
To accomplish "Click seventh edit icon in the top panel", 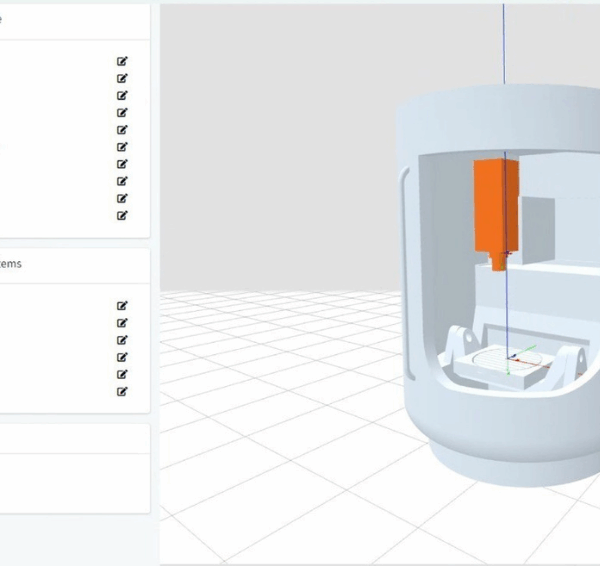I will (122, 164).
